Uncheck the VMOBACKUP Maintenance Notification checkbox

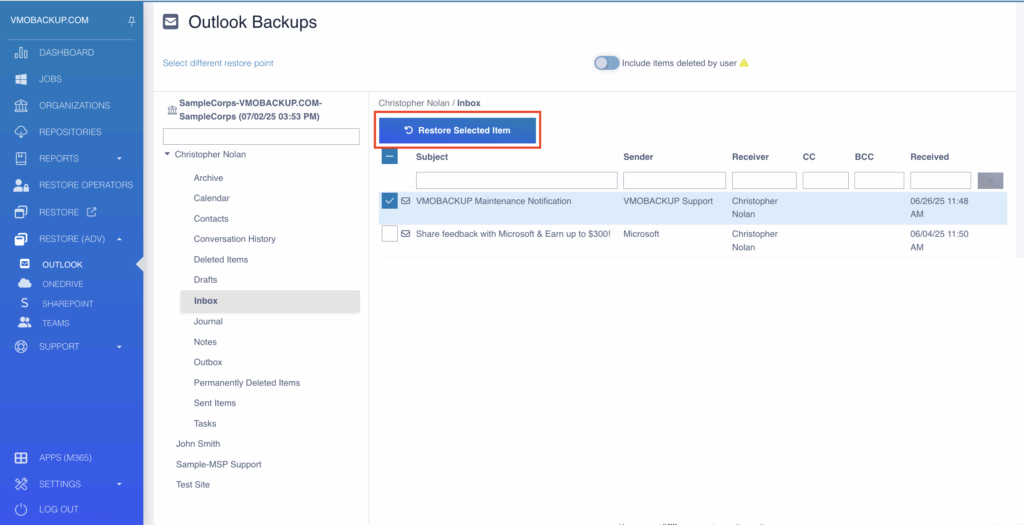(x=389, y=201)
